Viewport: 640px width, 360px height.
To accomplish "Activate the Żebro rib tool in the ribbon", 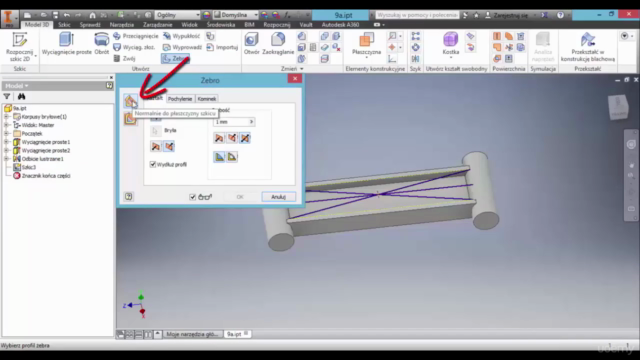I will tap(176, 58).
